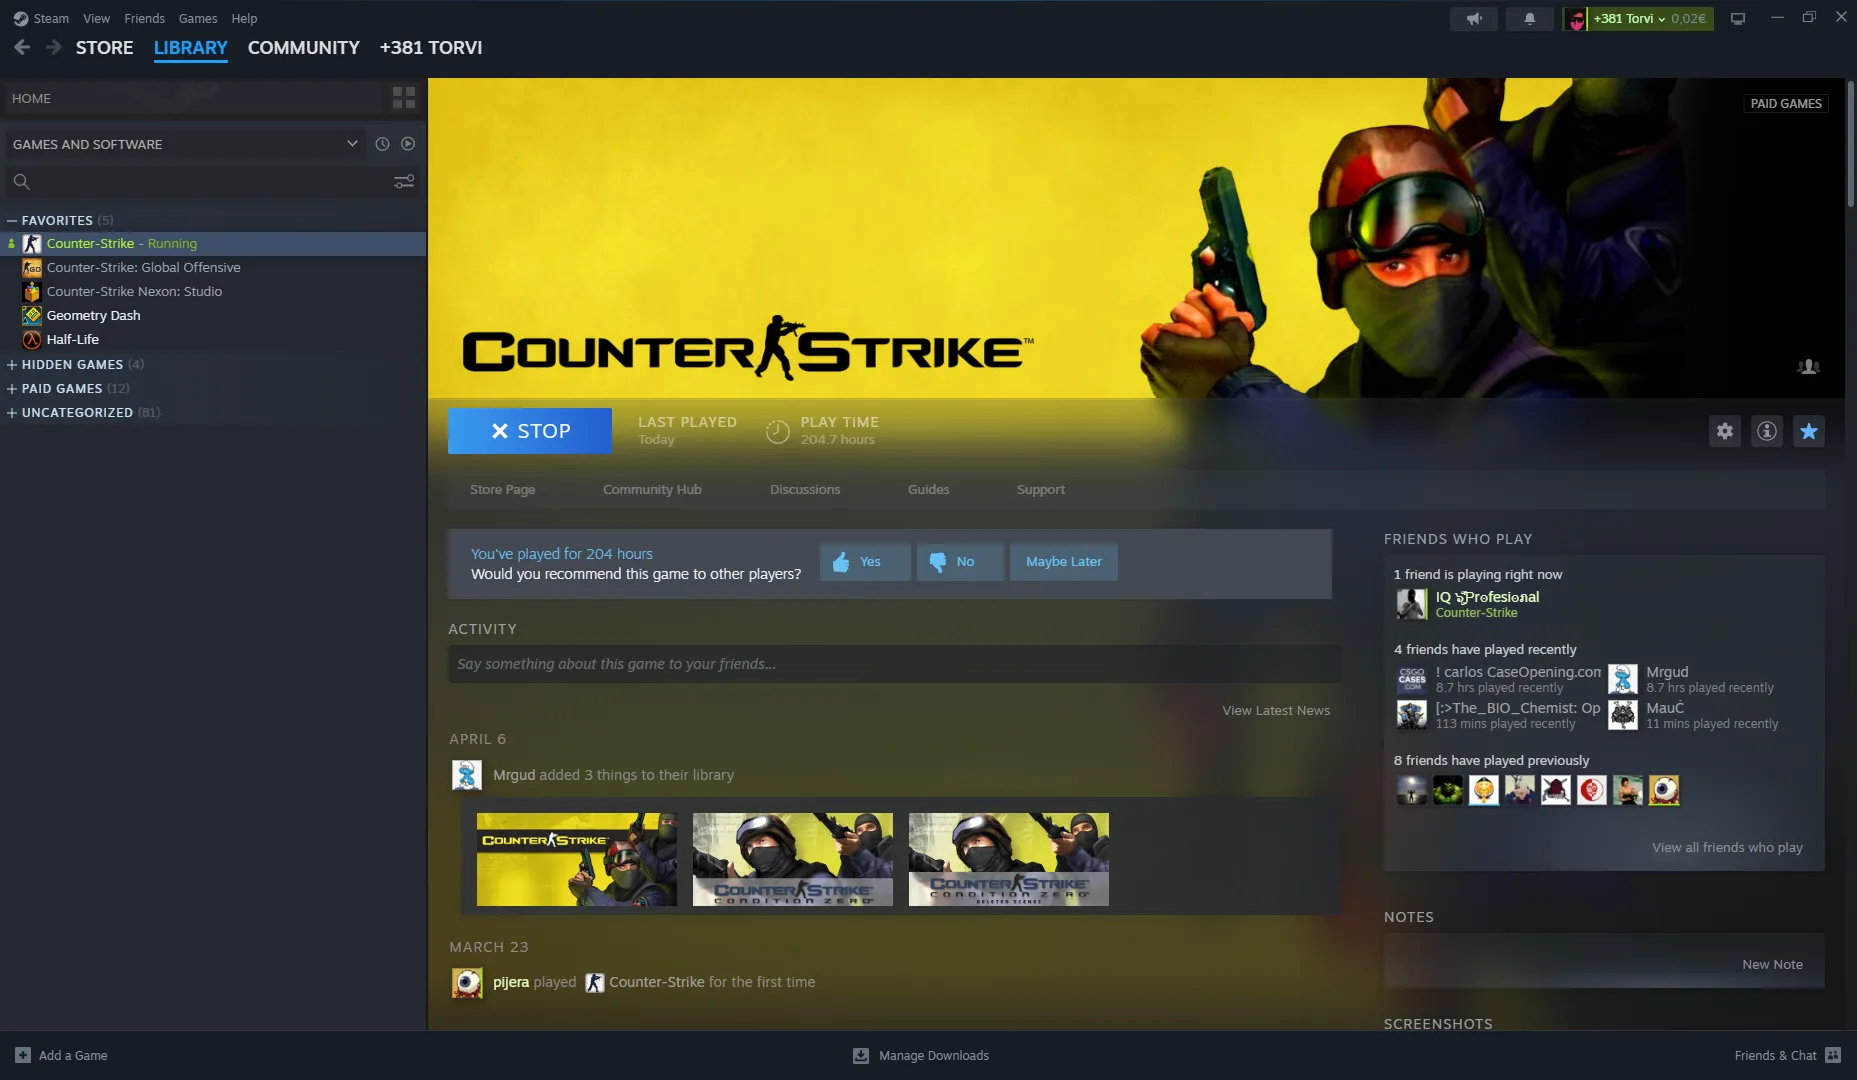Recommend the game with Yes
The image size is (1857, 1080).
click(x=865, y=562)
